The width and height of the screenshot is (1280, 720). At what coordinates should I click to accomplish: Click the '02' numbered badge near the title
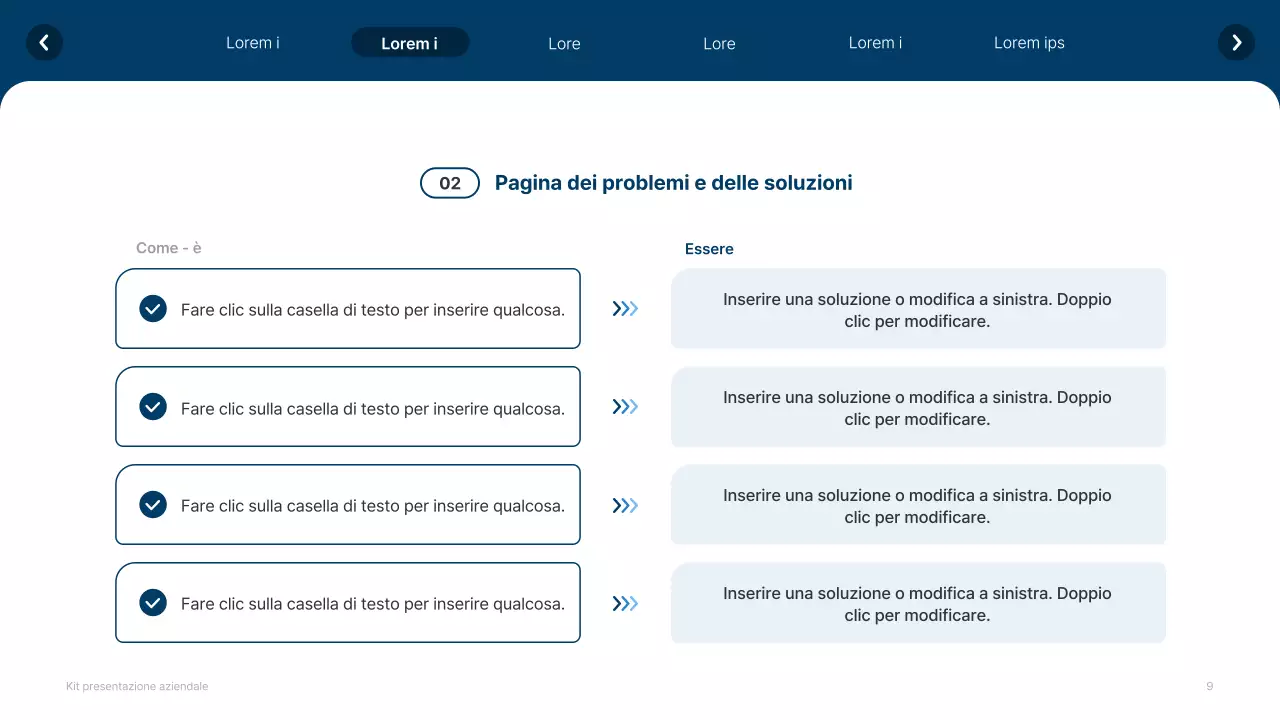[450, 183]
